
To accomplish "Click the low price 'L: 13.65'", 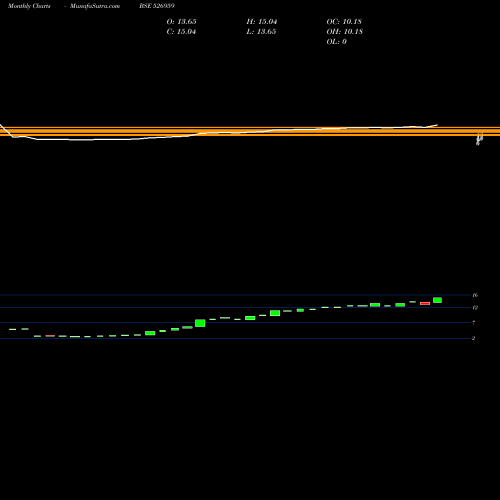I will coord(261,32).
